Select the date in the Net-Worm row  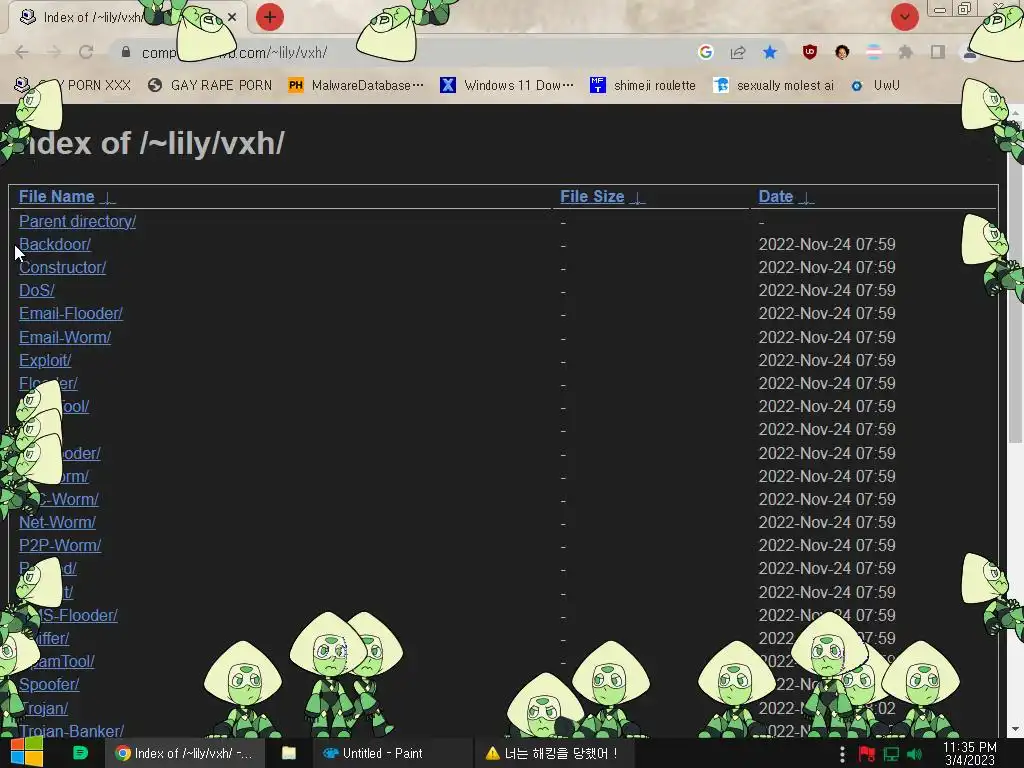(827, 522)
